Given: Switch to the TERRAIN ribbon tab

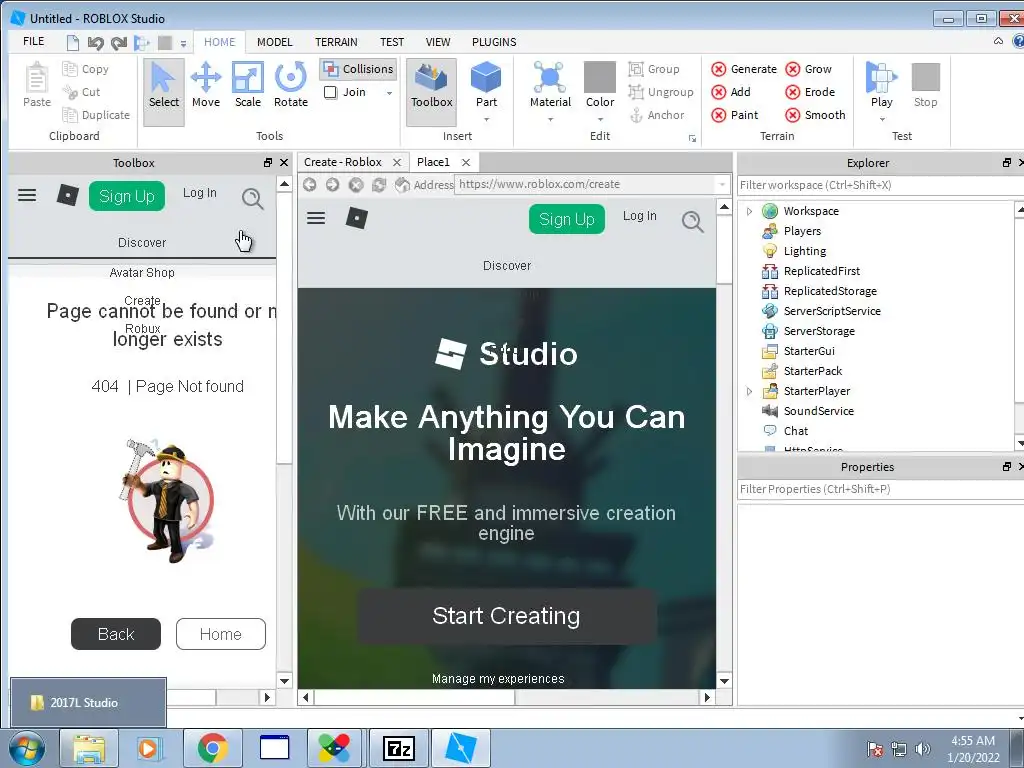Looking at the screenshot, I should tap(336, 42).
